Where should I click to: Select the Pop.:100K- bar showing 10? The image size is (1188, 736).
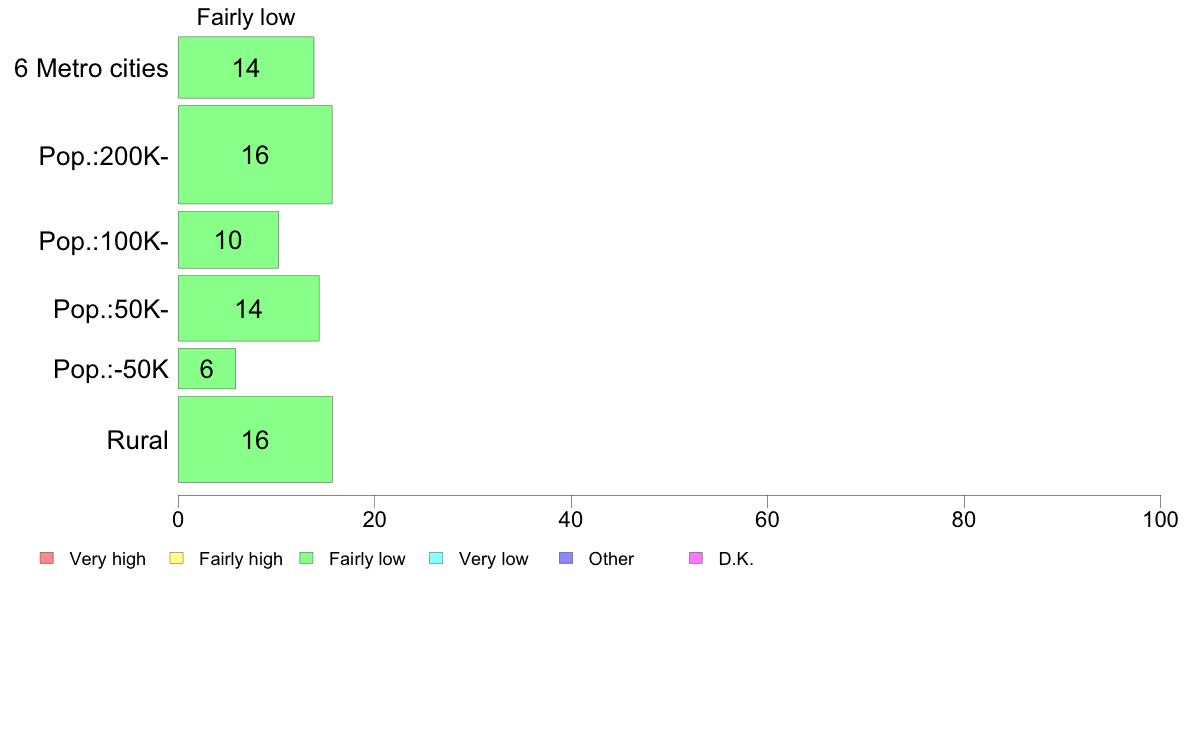coord(228,240)
